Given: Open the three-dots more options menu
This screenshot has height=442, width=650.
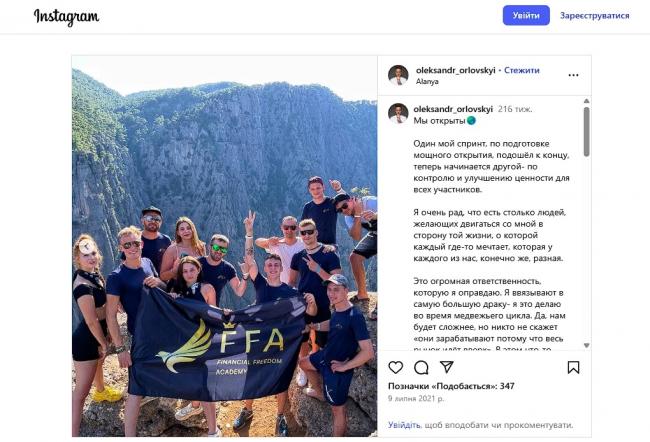Looking at the screenshot, I should point(573,75).
